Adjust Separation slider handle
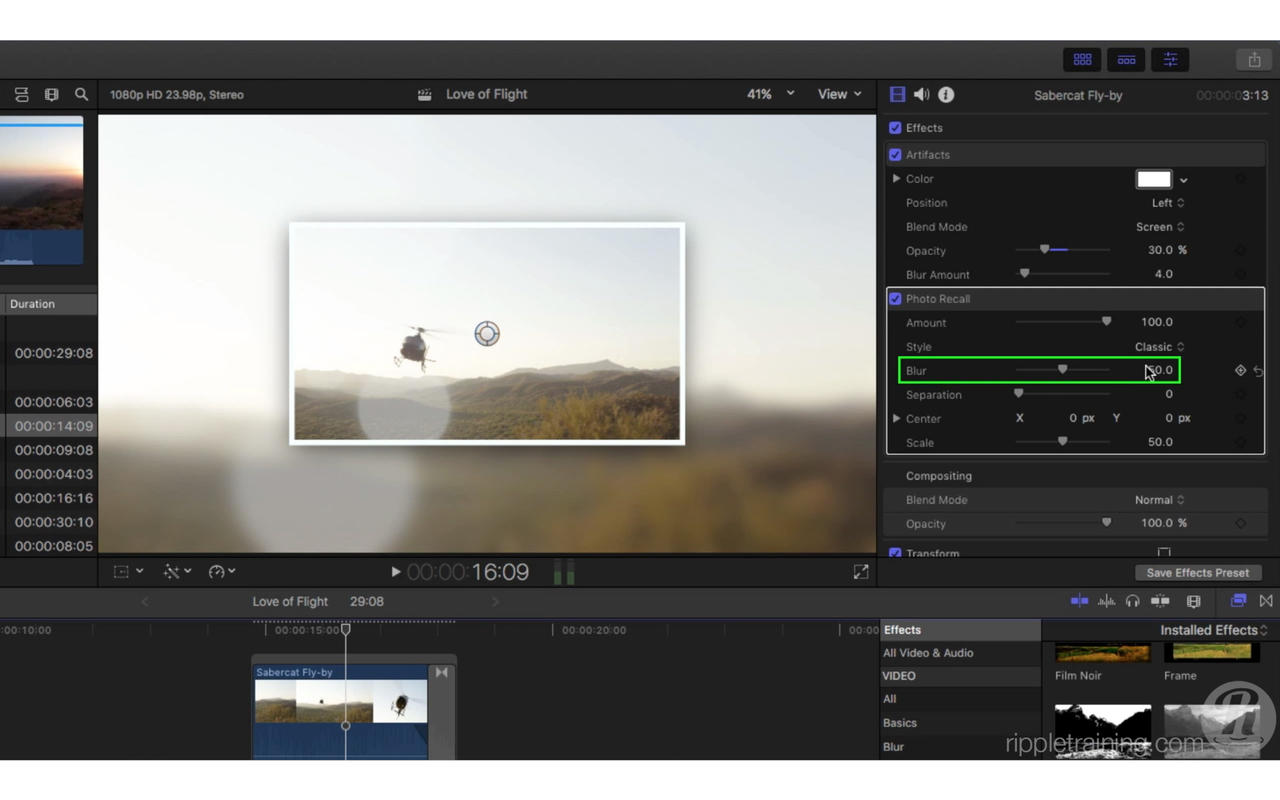Image resolution: width=1280 pixels, height=800 pixels. [x=1019, y=394]
